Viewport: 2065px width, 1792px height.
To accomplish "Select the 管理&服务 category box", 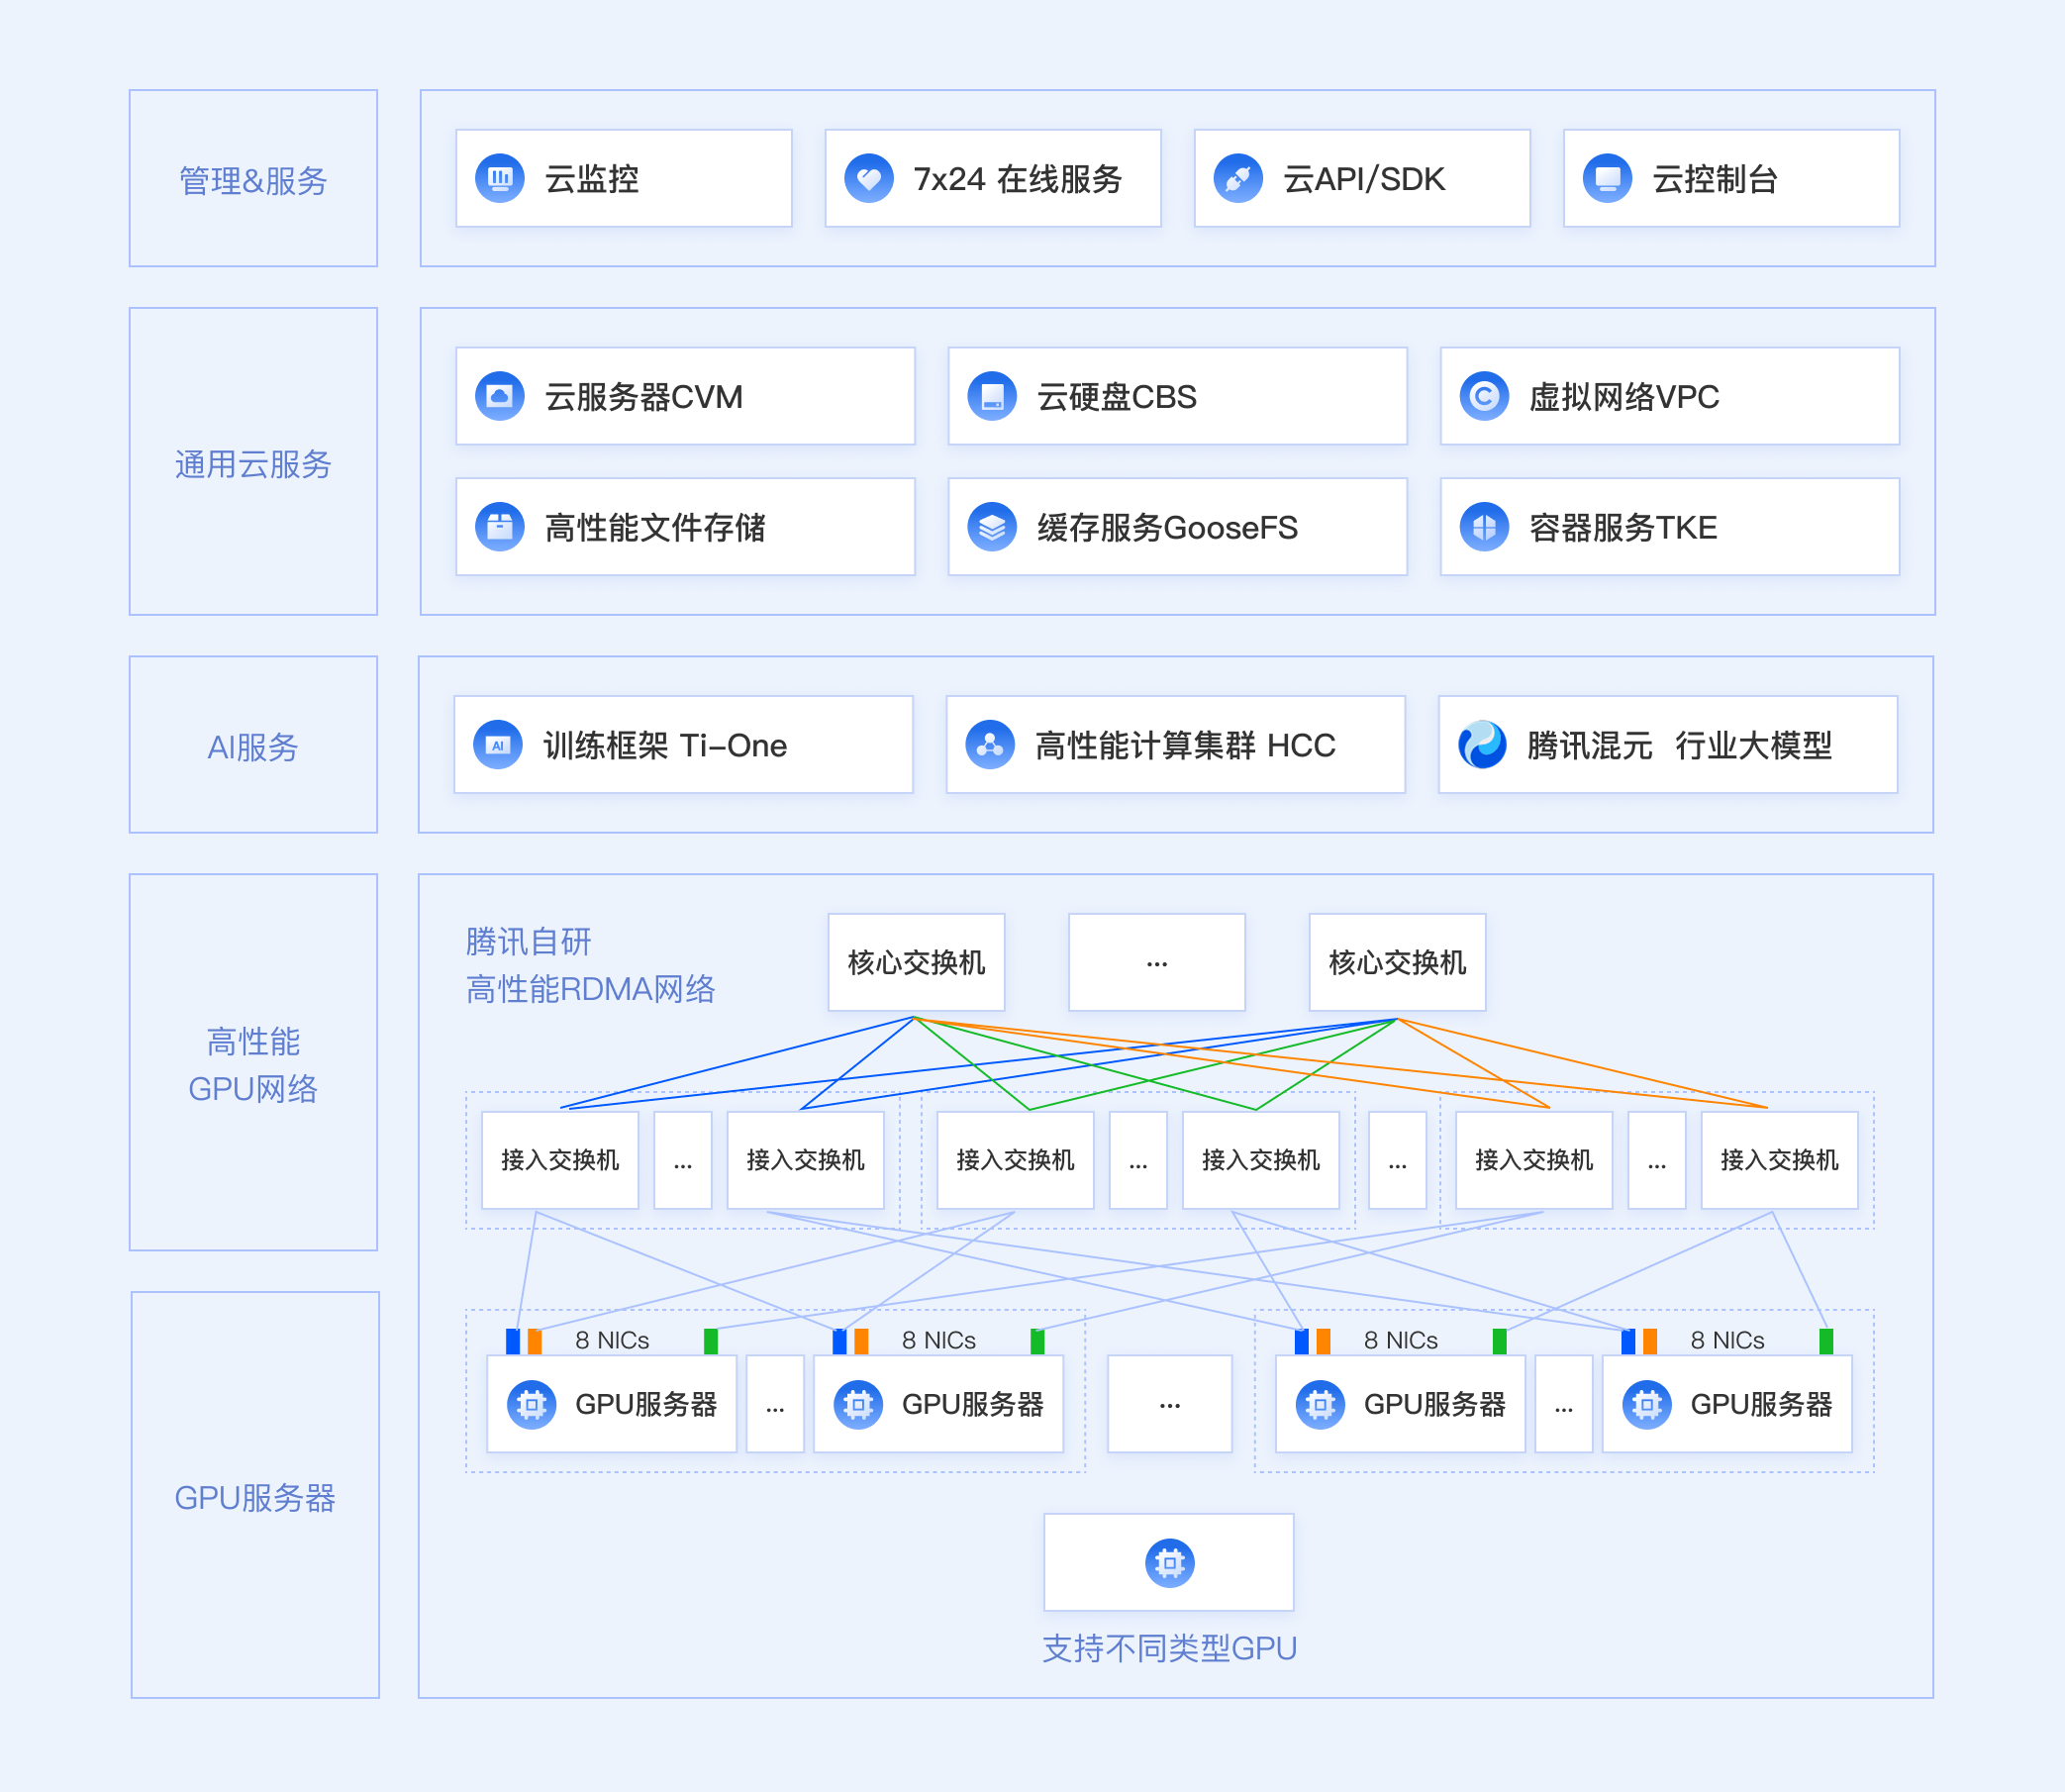I will point(253,178).
